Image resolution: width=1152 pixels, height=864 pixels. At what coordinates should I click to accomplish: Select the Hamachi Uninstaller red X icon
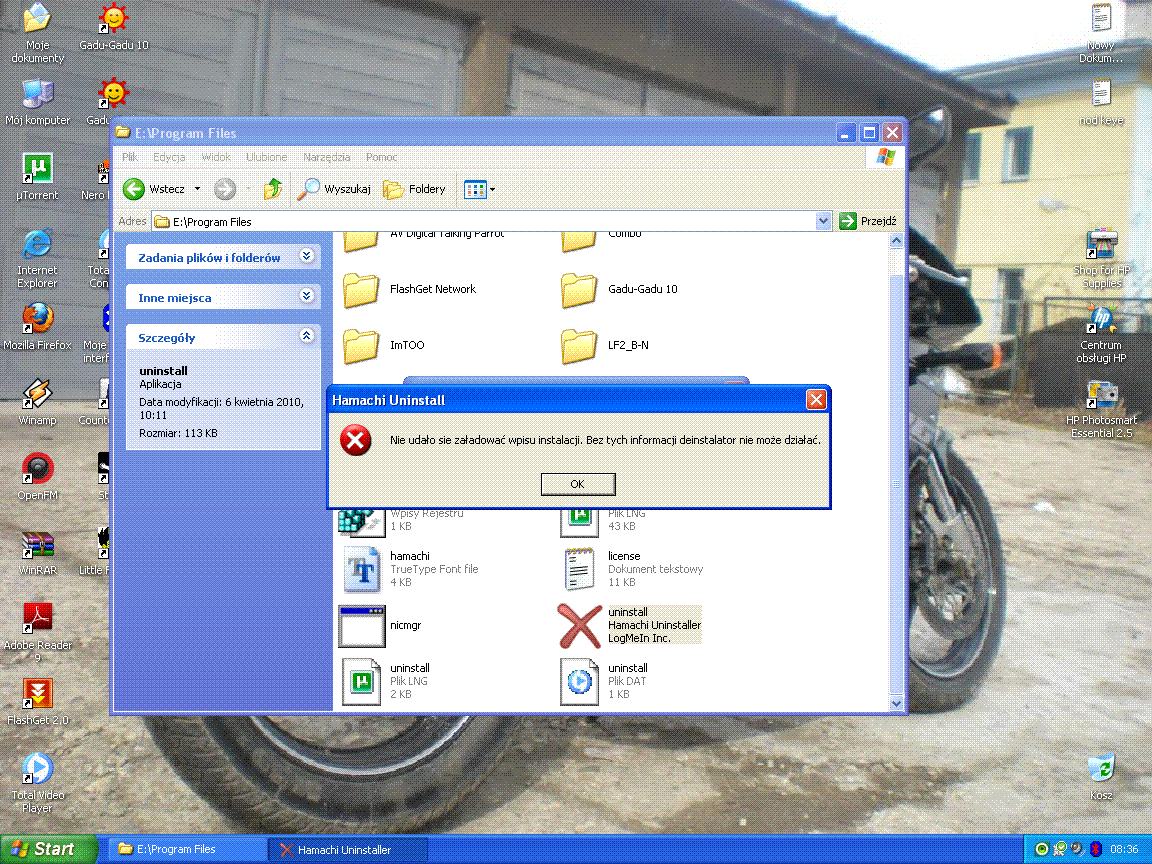click(x=580, y=626)
